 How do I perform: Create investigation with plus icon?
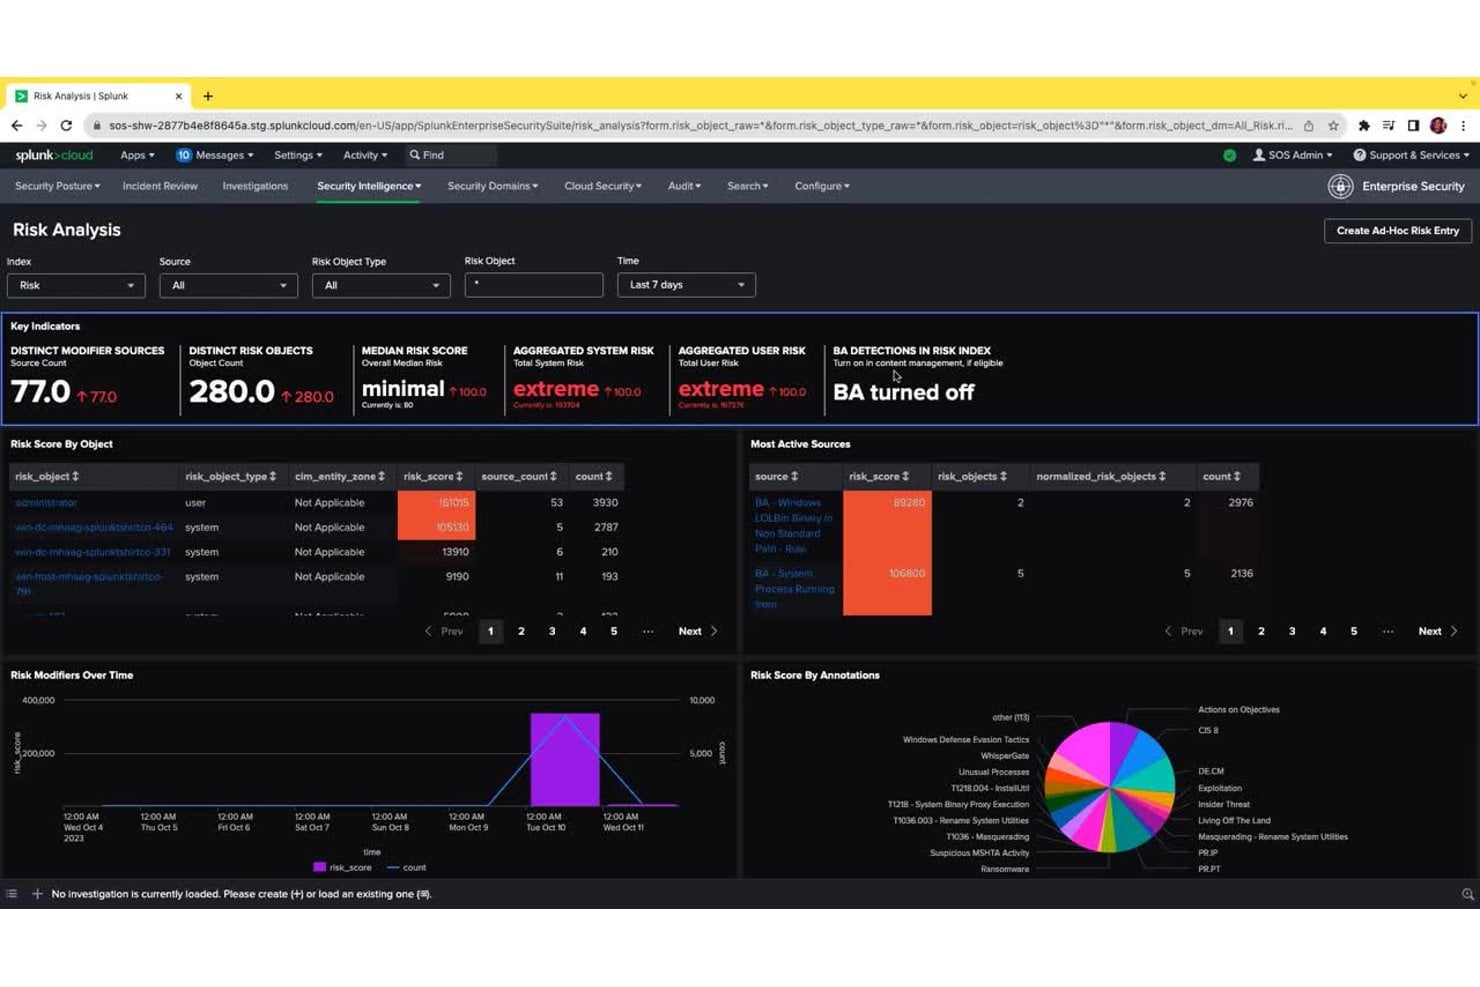tap(37, 894)
